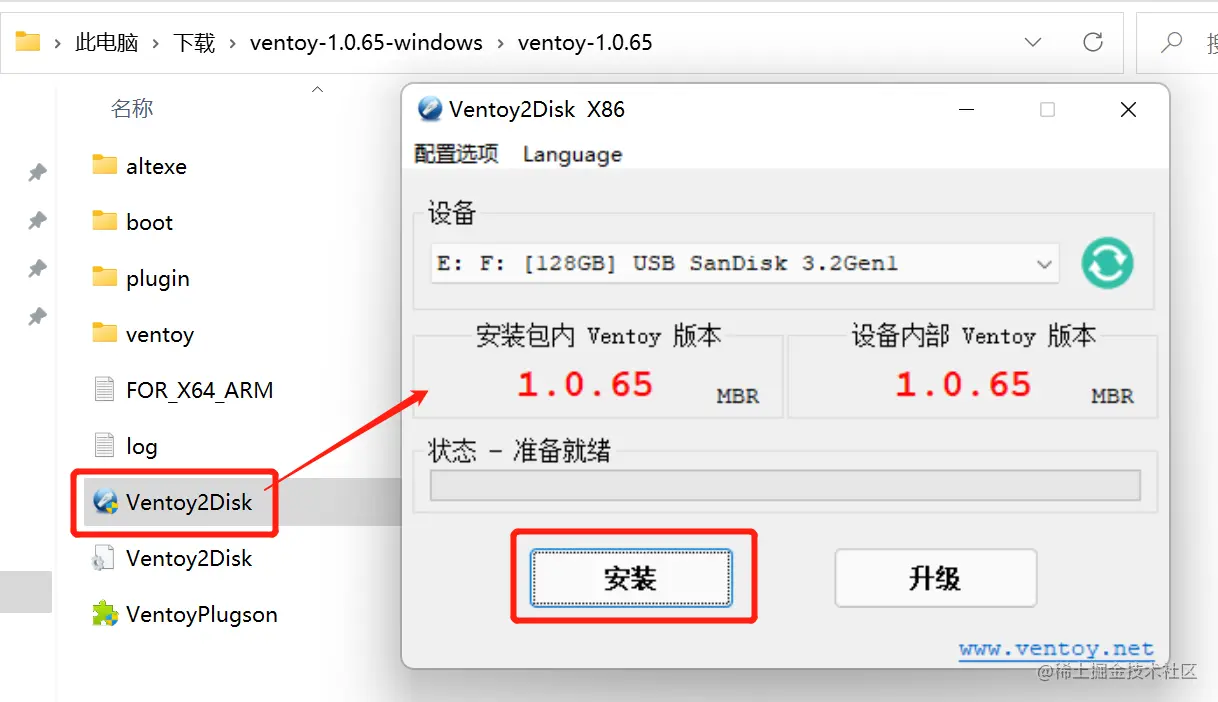Select the altexe folder icon

click(x=104, y=165)
